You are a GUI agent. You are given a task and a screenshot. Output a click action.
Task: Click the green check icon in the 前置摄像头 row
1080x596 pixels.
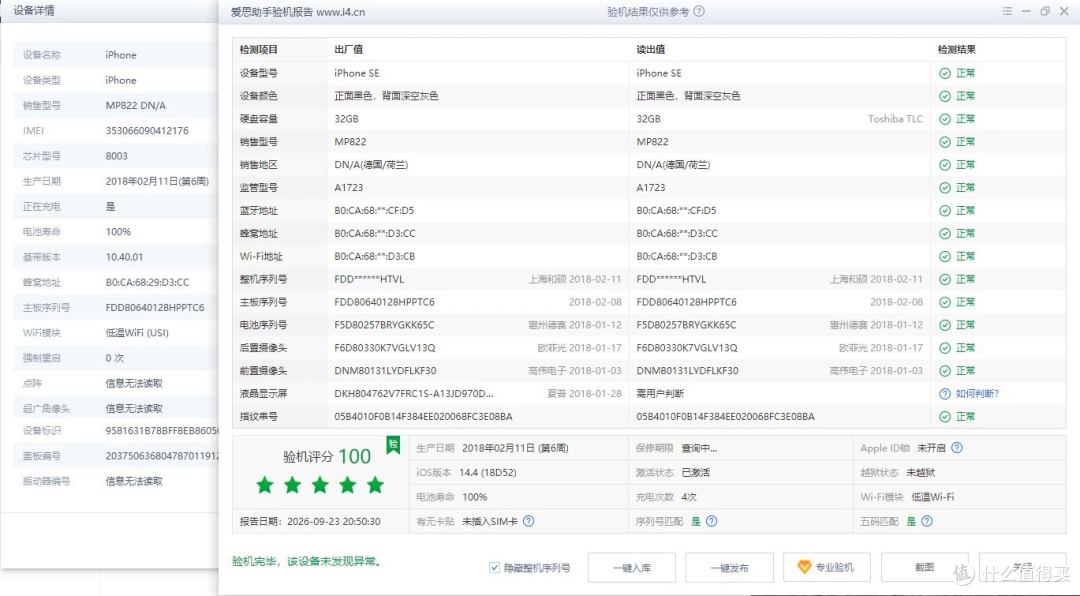click(x=945, y=371)
